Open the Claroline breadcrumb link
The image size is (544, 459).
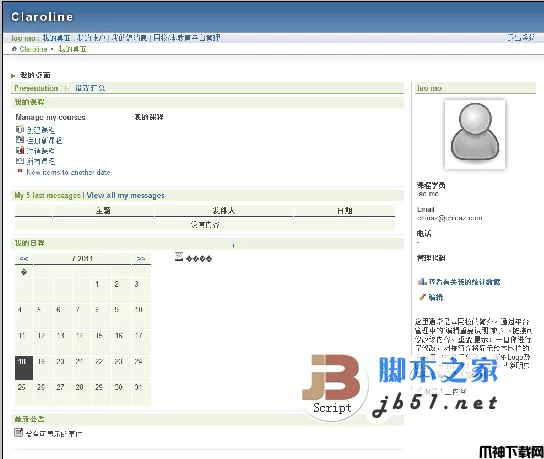coord(33,49)
